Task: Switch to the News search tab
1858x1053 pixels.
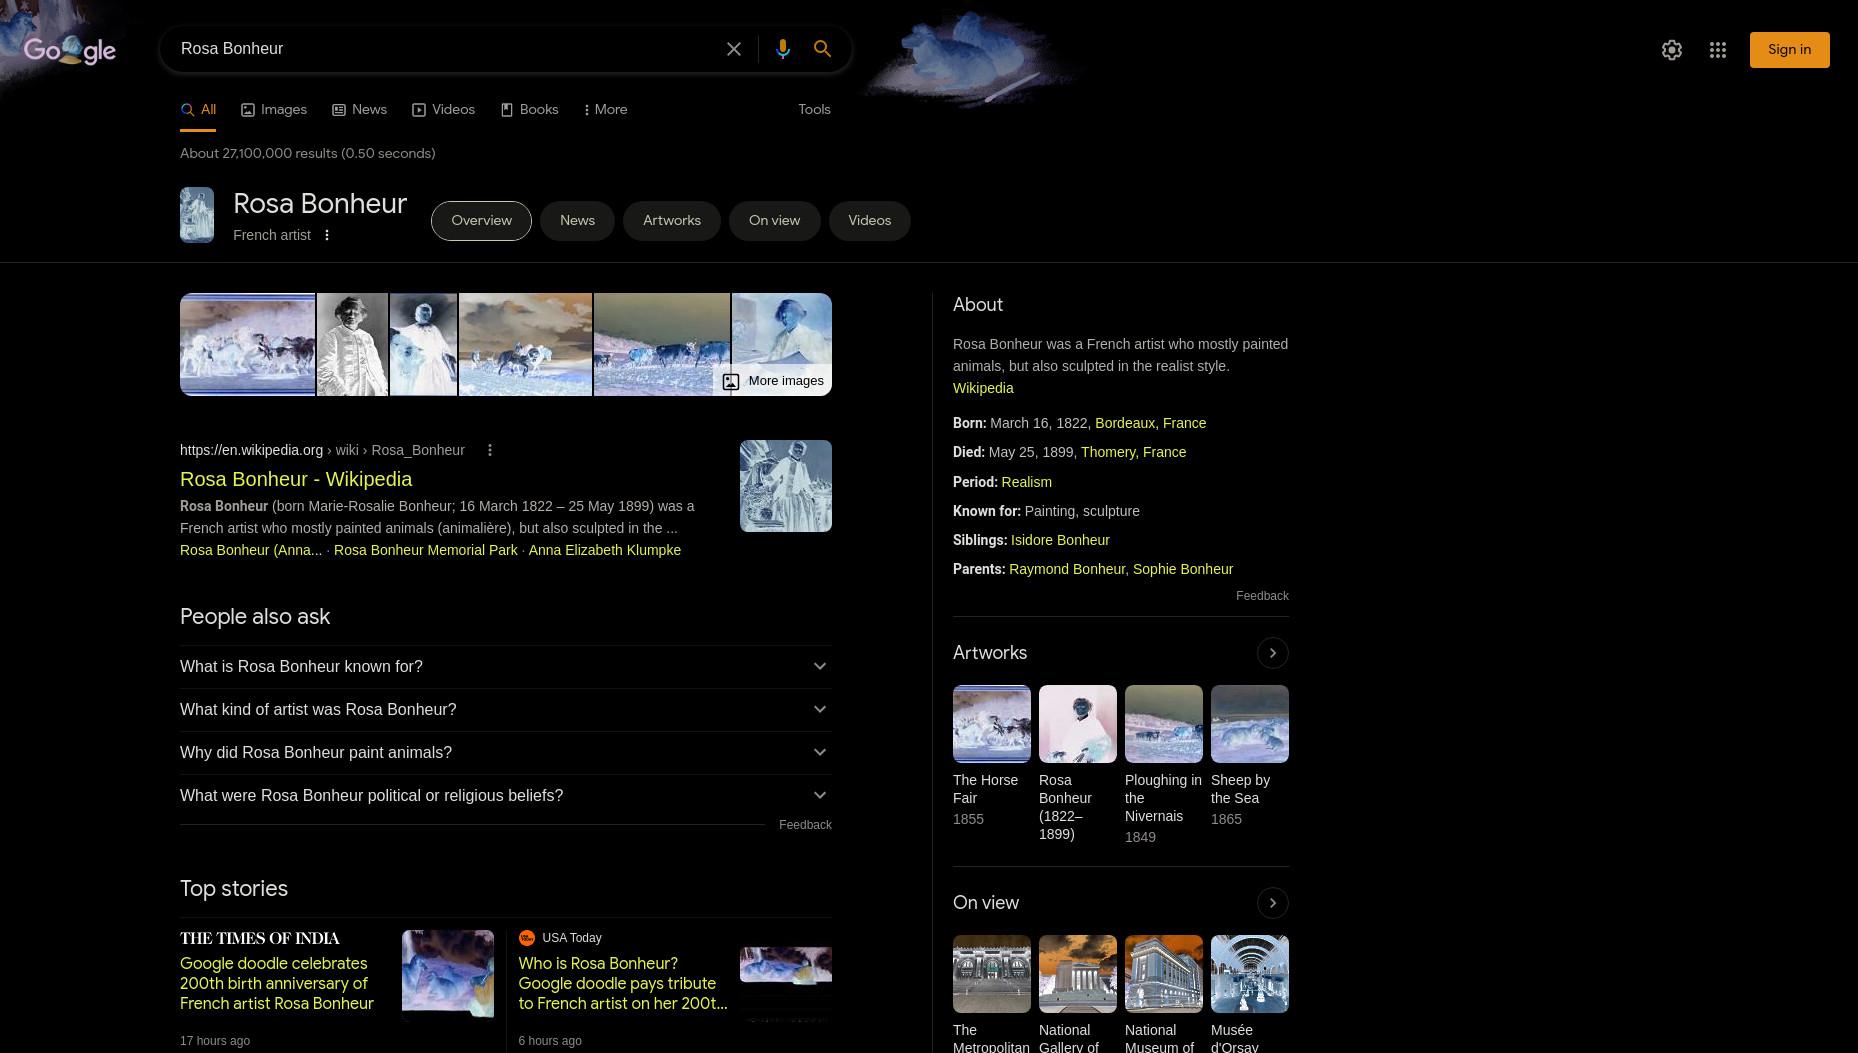Action: (x=359, y=110)
